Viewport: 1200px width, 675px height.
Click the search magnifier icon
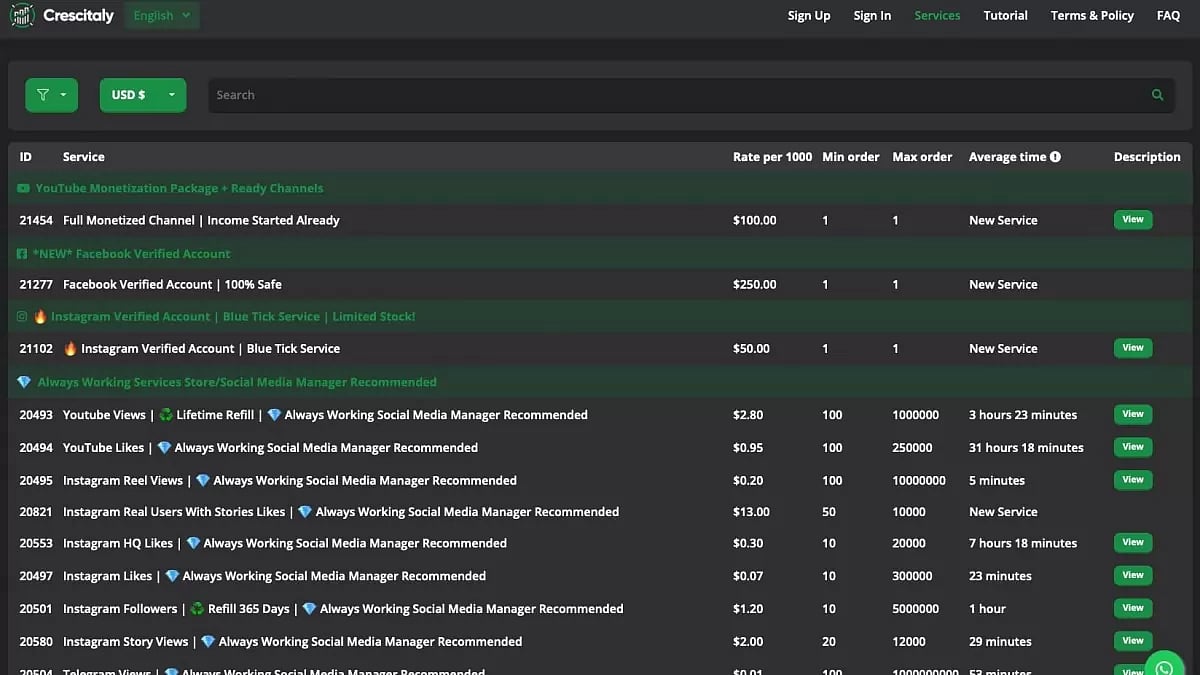tap(1157, 95)
